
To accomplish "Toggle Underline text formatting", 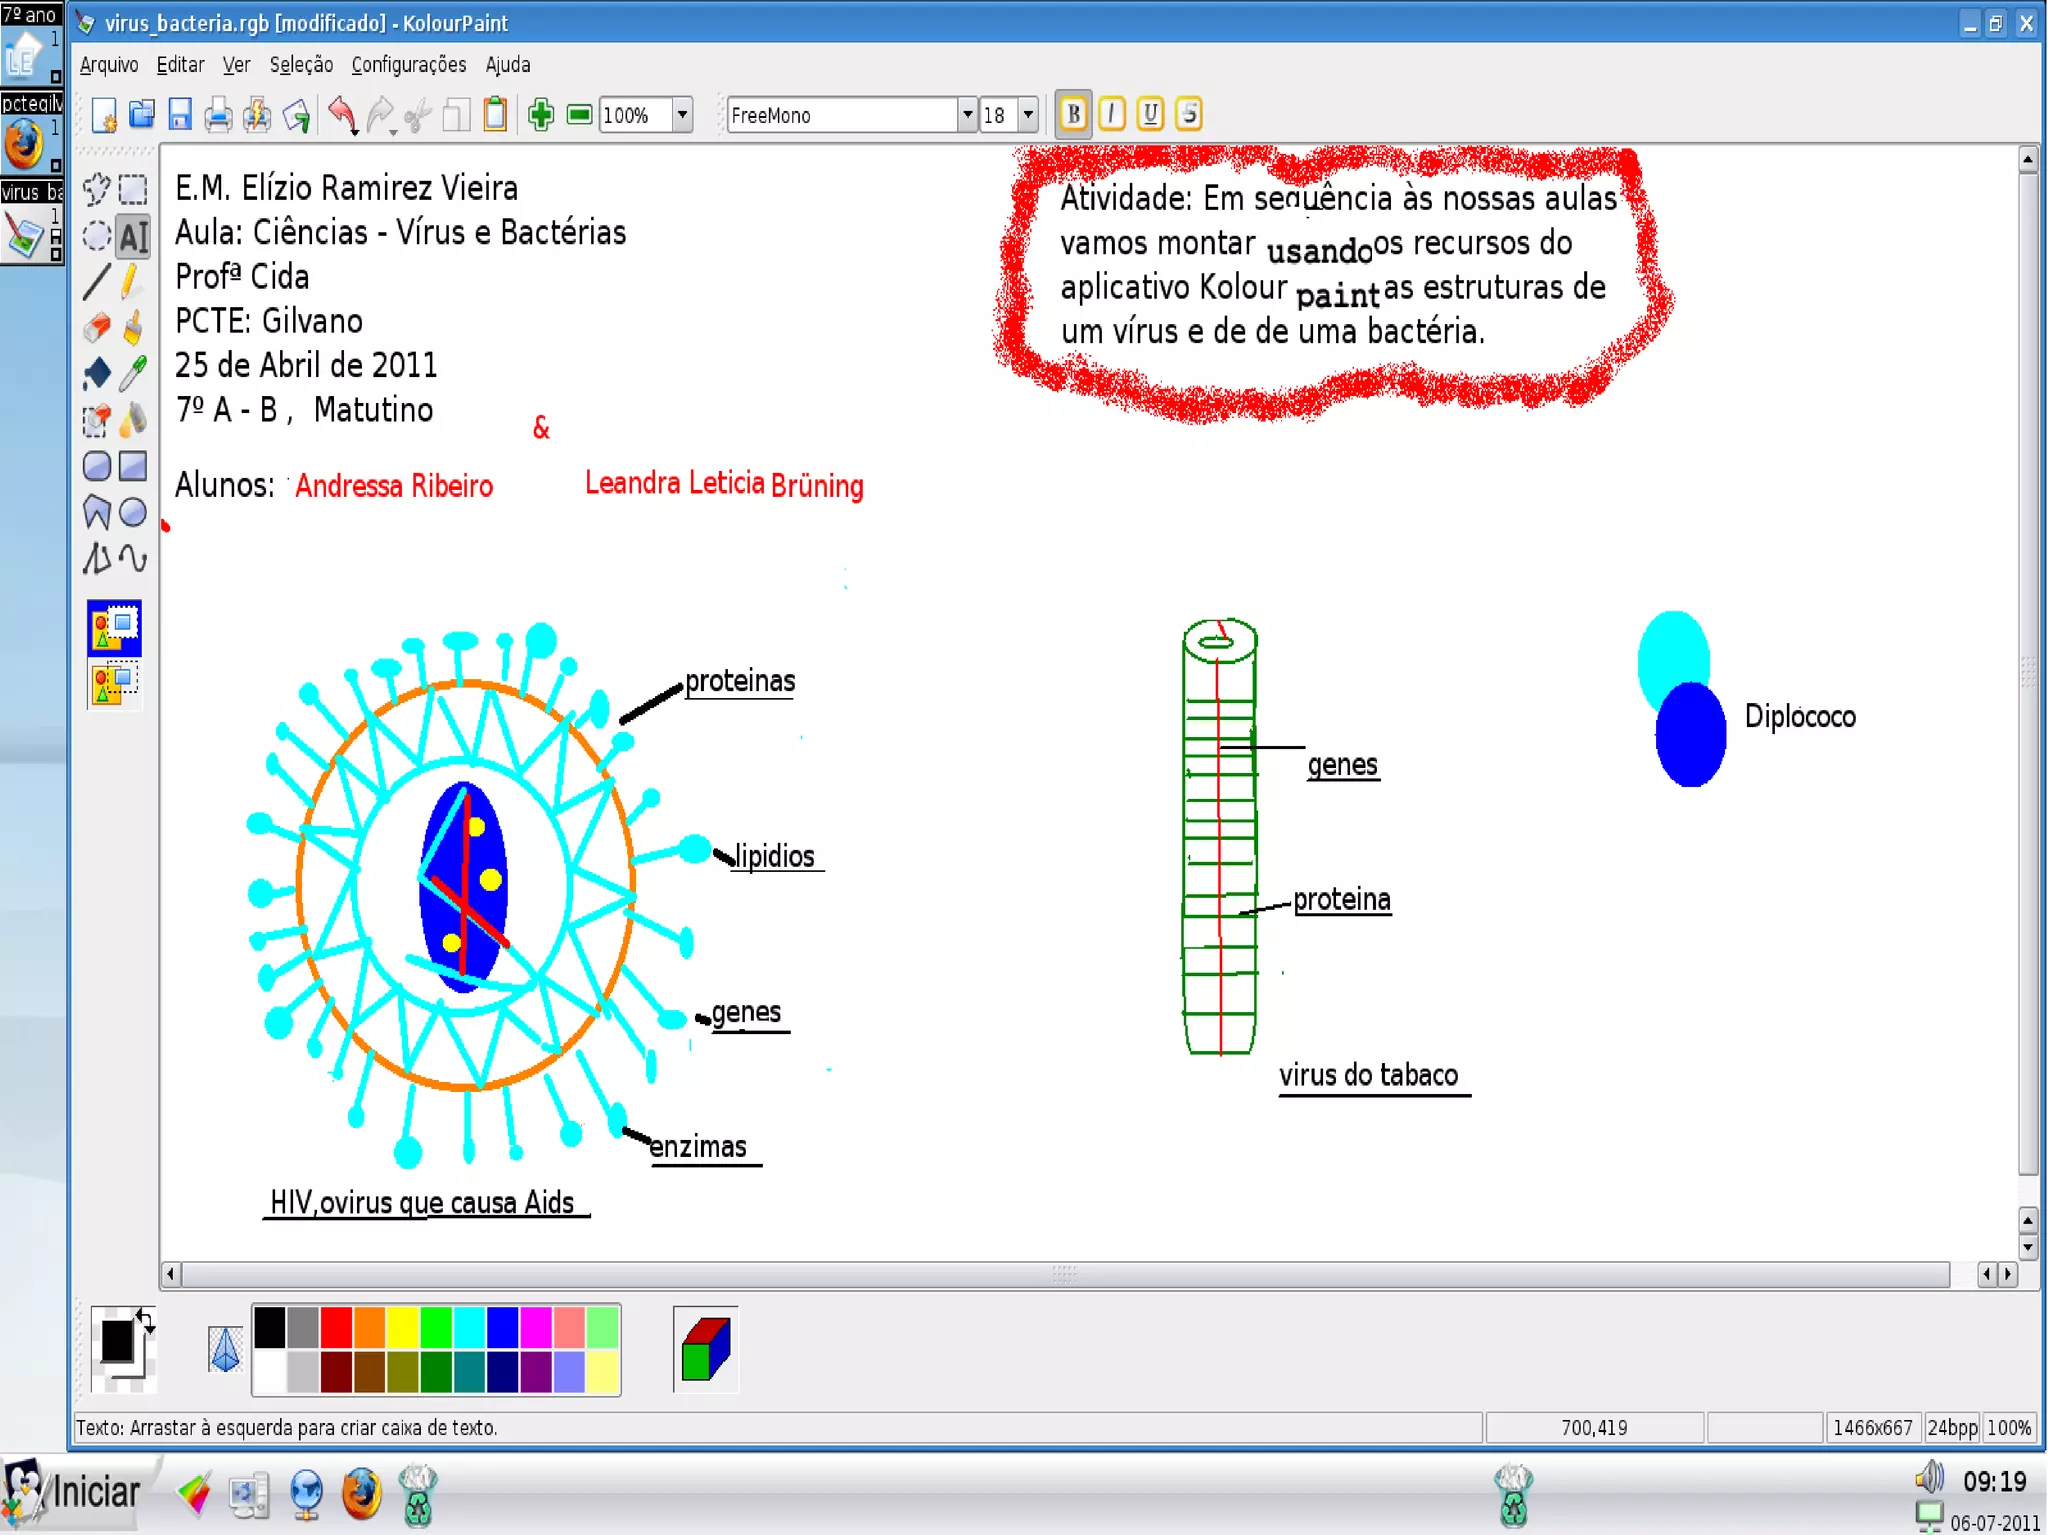I will tap(1150, 115).
